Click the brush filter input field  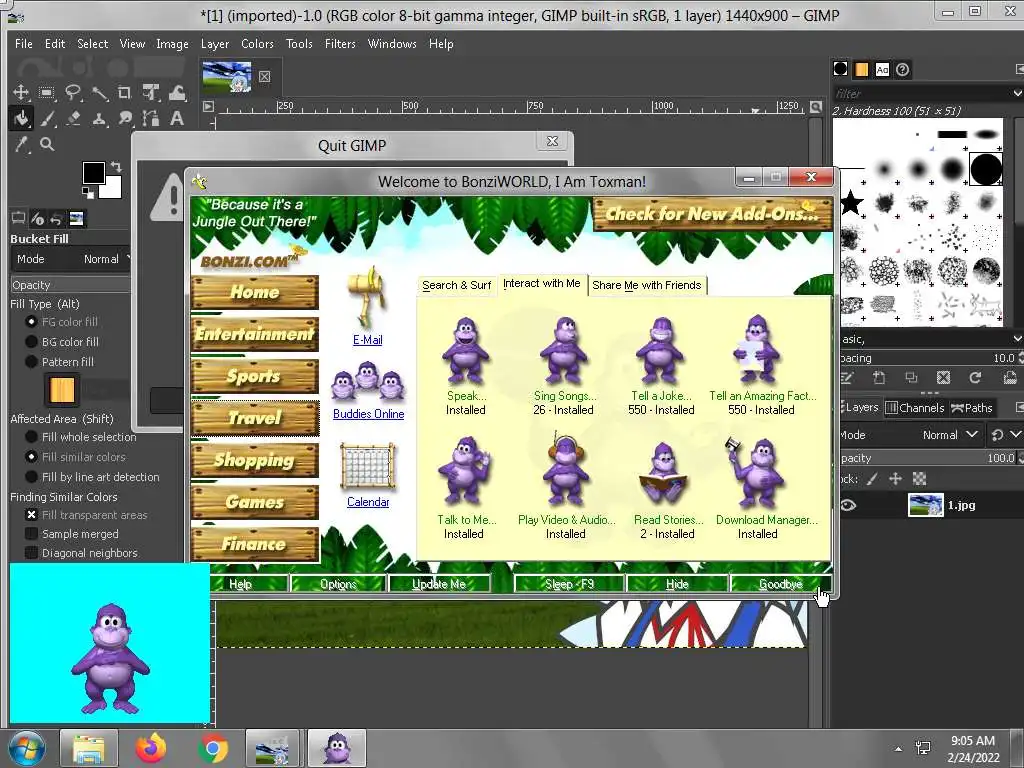click(x=921, y=93)
